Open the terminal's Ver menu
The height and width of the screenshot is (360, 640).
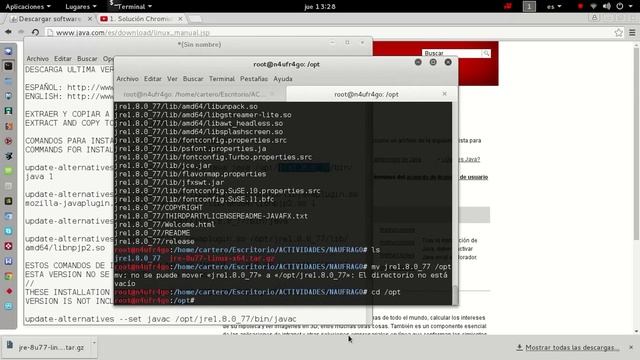tap(172, 79)
